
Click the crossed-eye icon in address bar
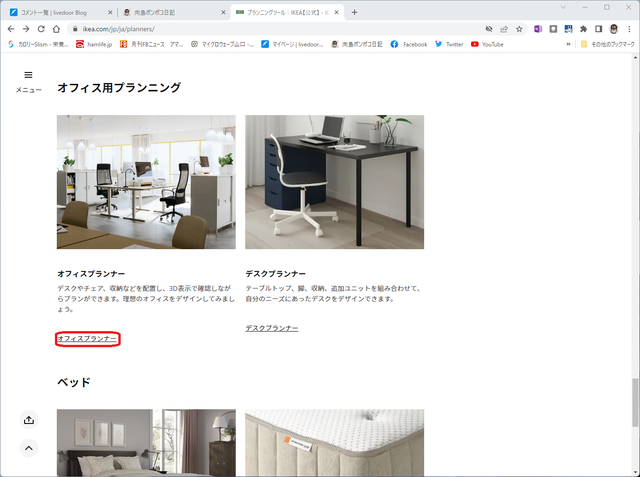(x=489, y=29)
